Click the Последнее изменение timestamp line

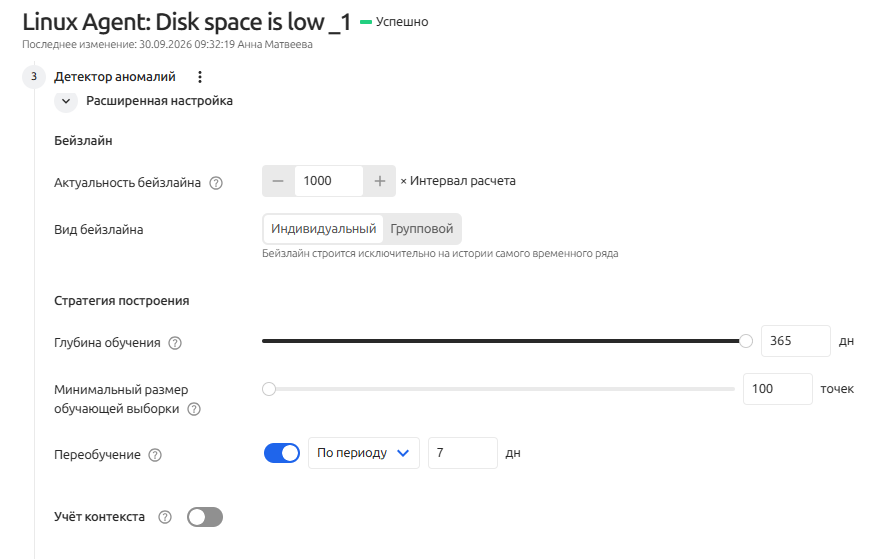pos(168,44)
